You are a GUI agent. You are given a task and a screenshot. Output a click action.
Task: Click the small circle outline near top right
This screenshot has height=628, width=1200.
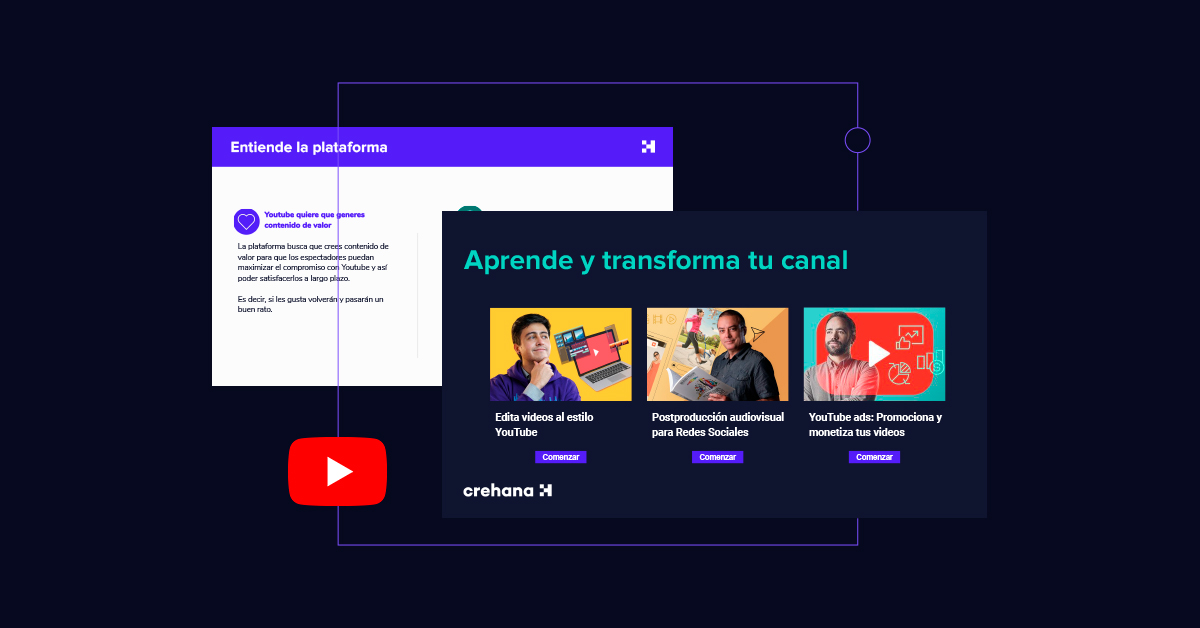click(x=858, y=139)
